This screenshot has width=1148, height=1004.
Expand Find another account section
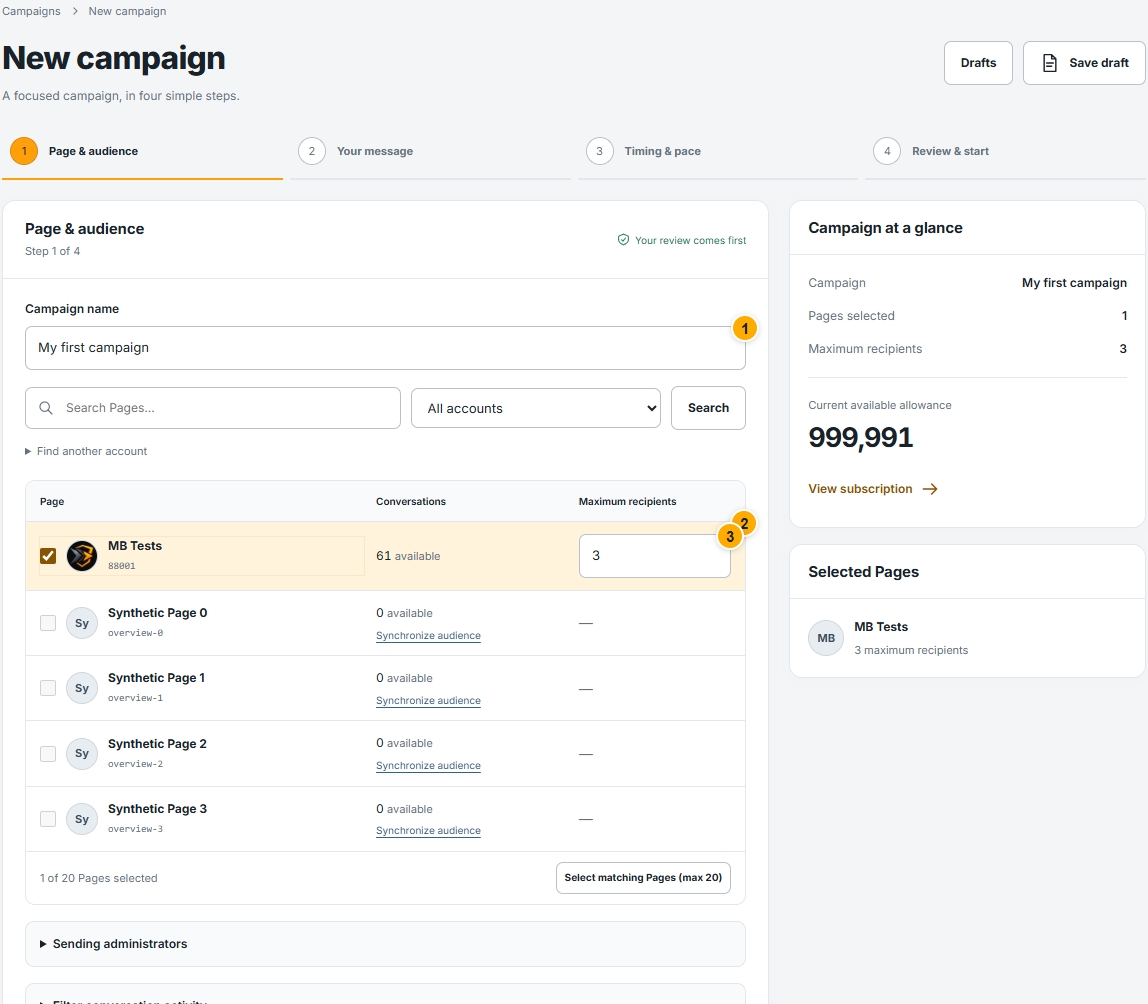86,451
